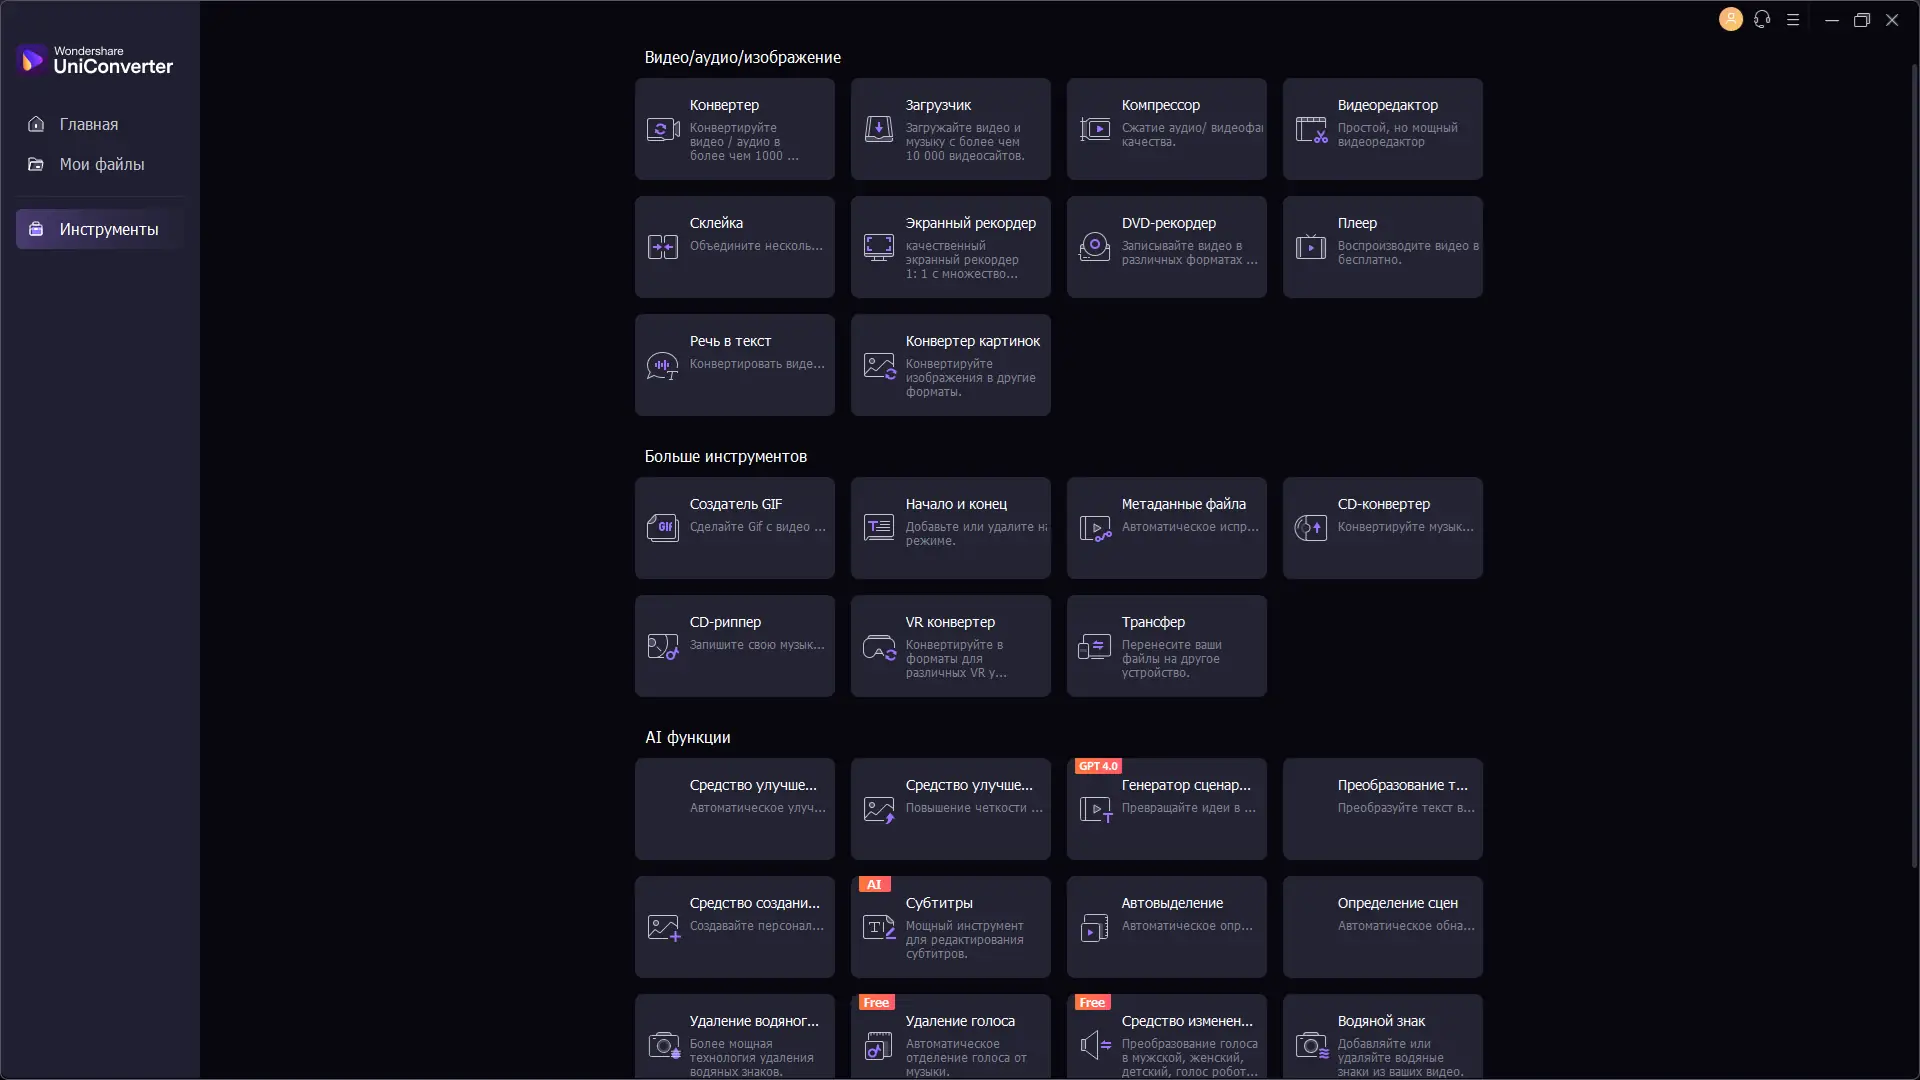Click the Трансфер tool card
Viewport: 1920px width, 1080px height.
tap(1166, 646)
